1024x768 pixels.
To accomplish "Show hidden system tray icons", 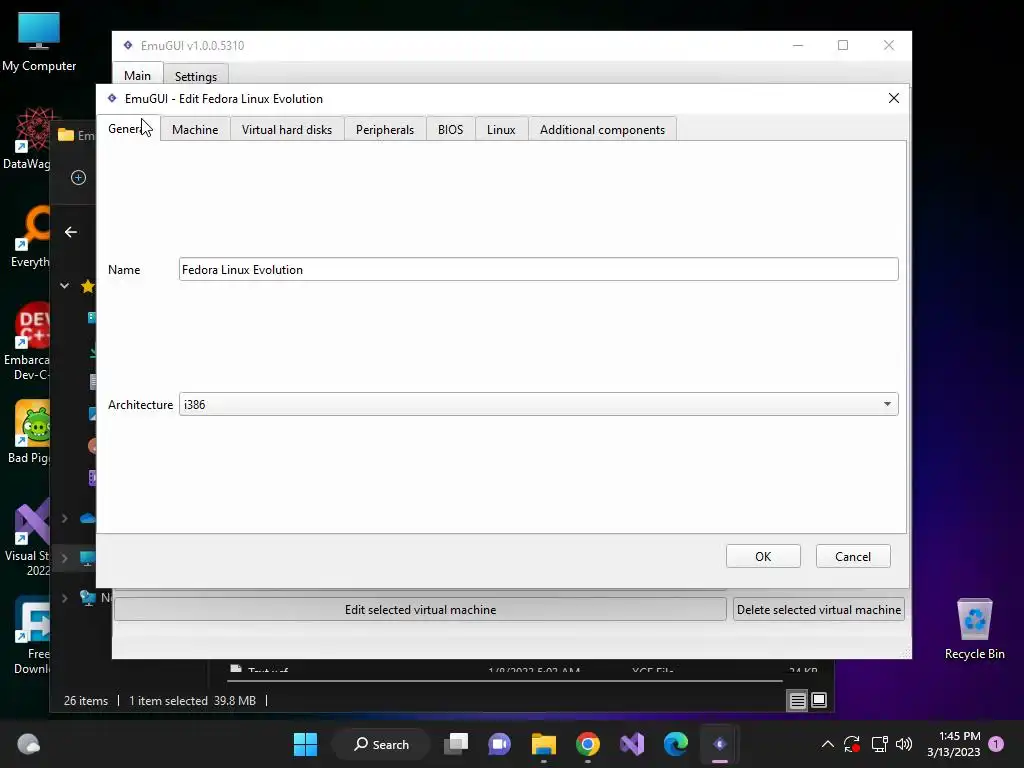I will coord(827,744).
